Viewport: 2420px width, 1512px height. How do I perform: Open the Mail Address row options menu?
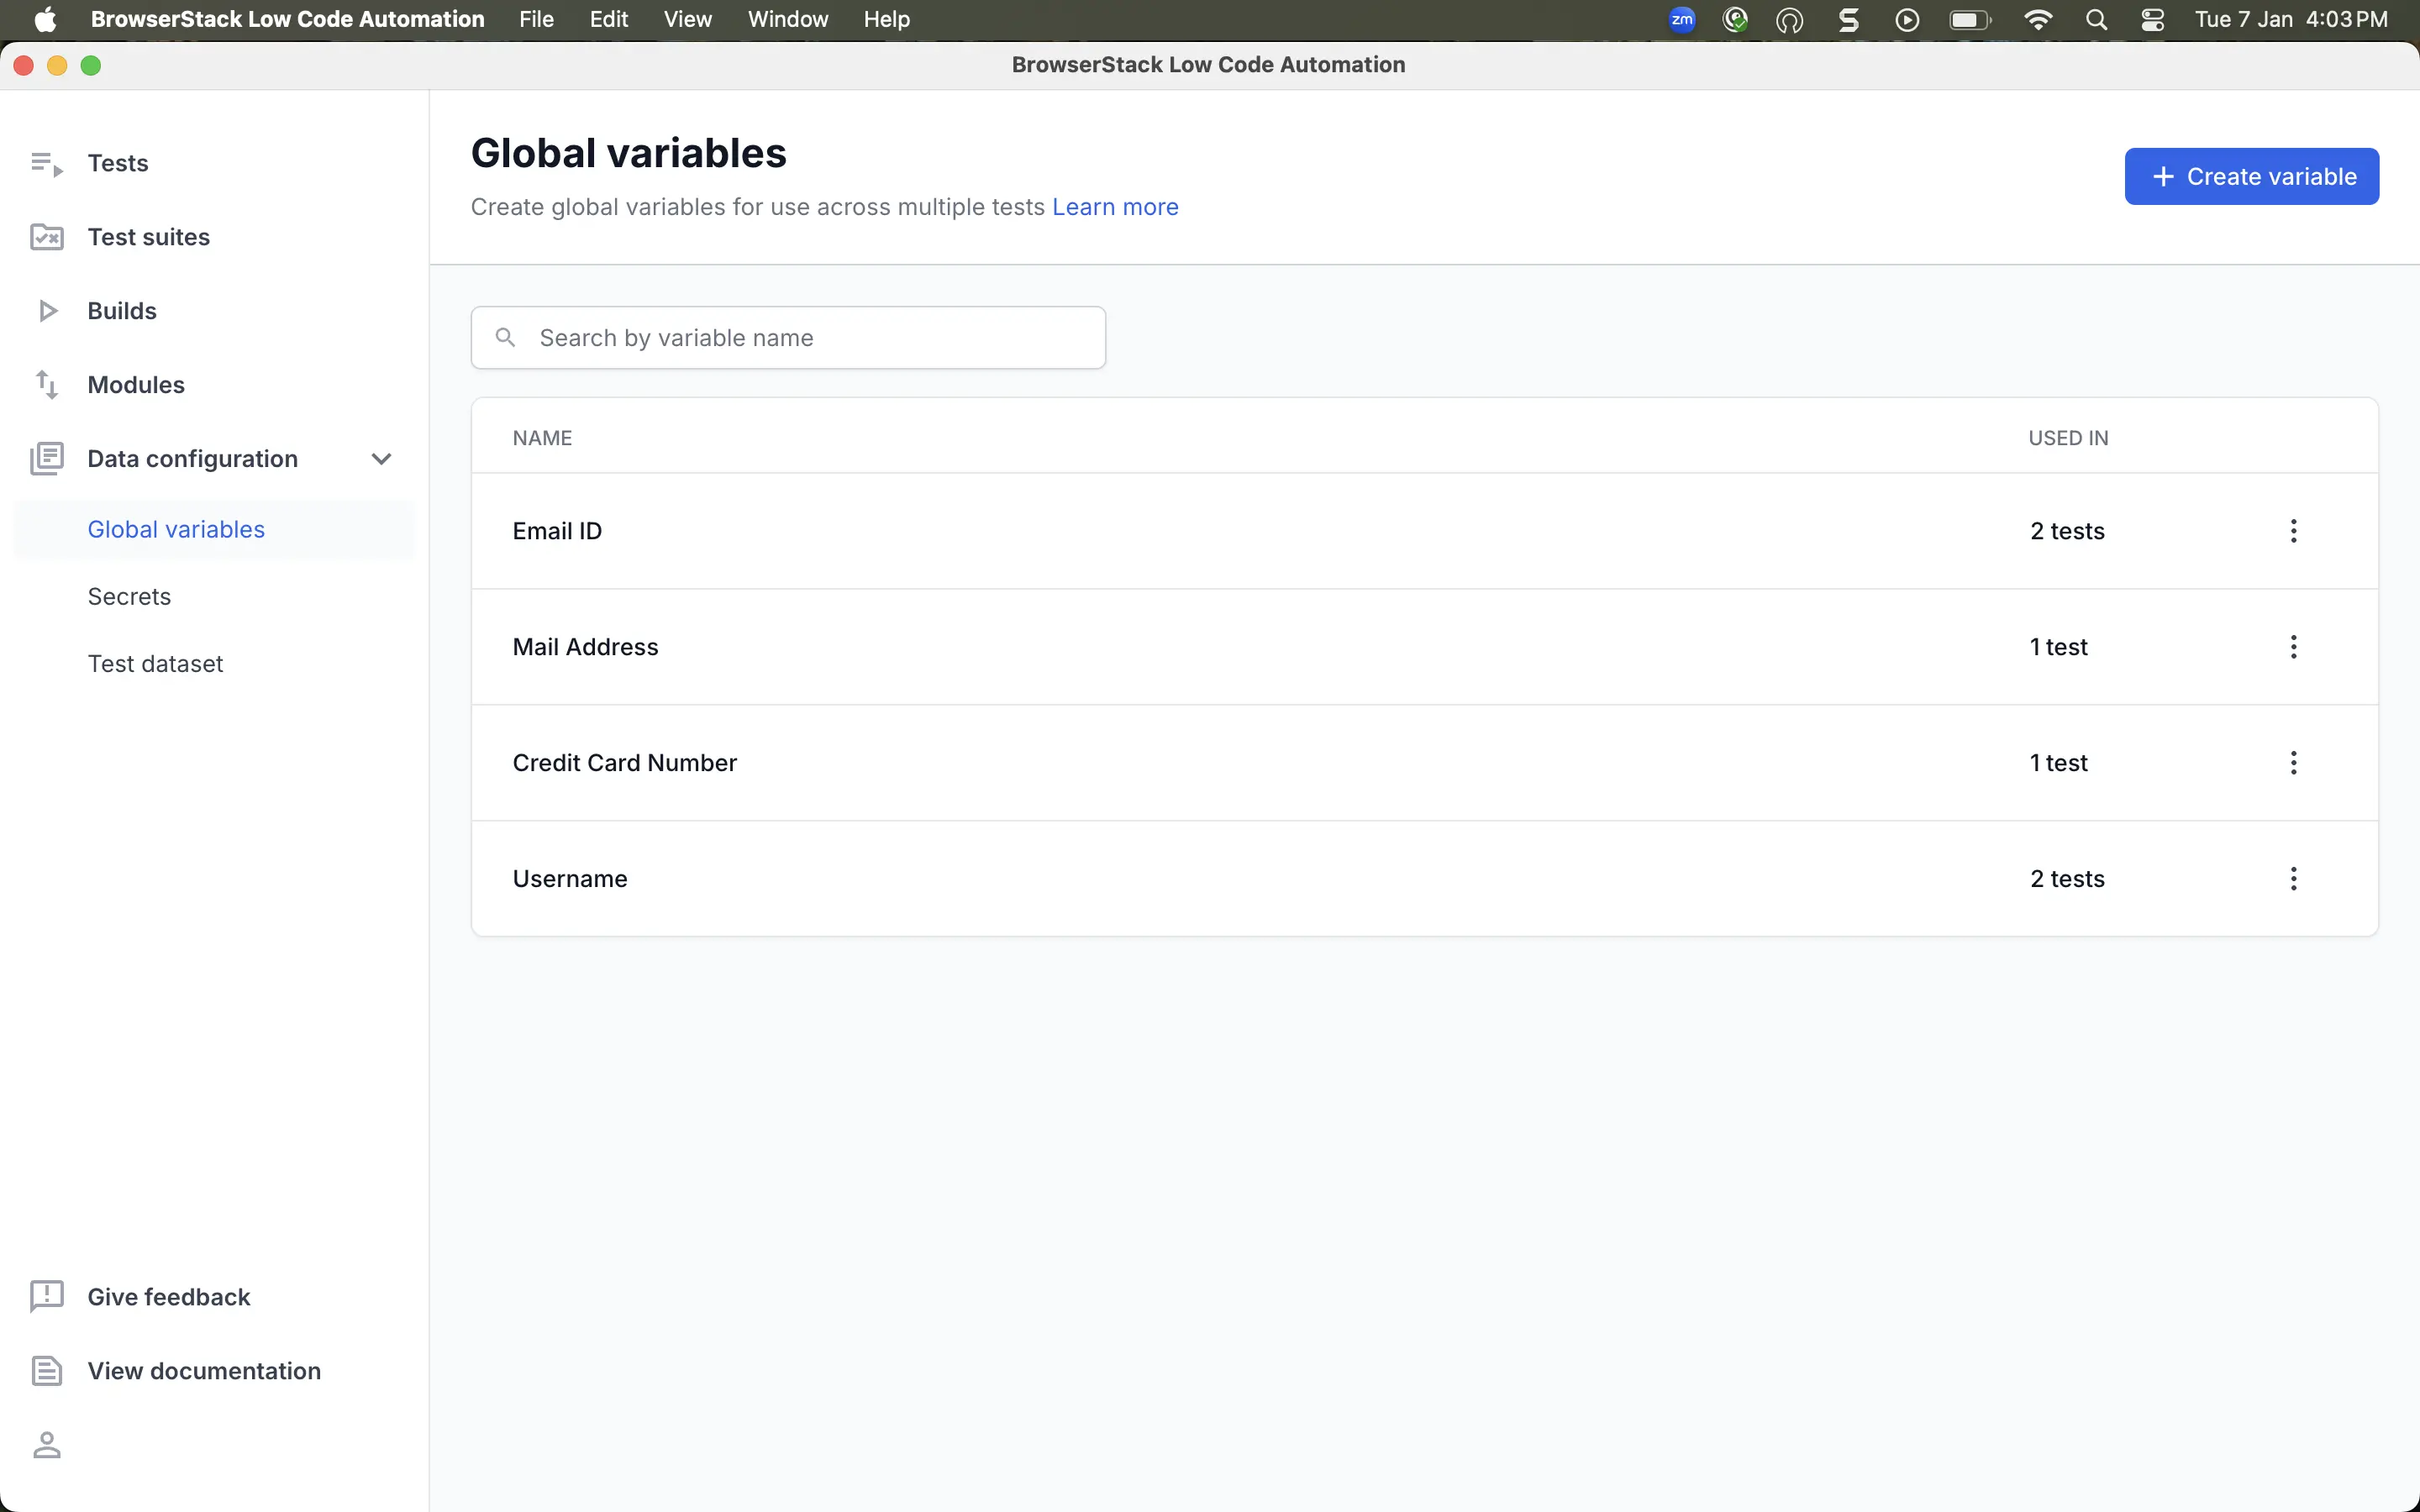pyautogui.click(x=2293, y=647)
